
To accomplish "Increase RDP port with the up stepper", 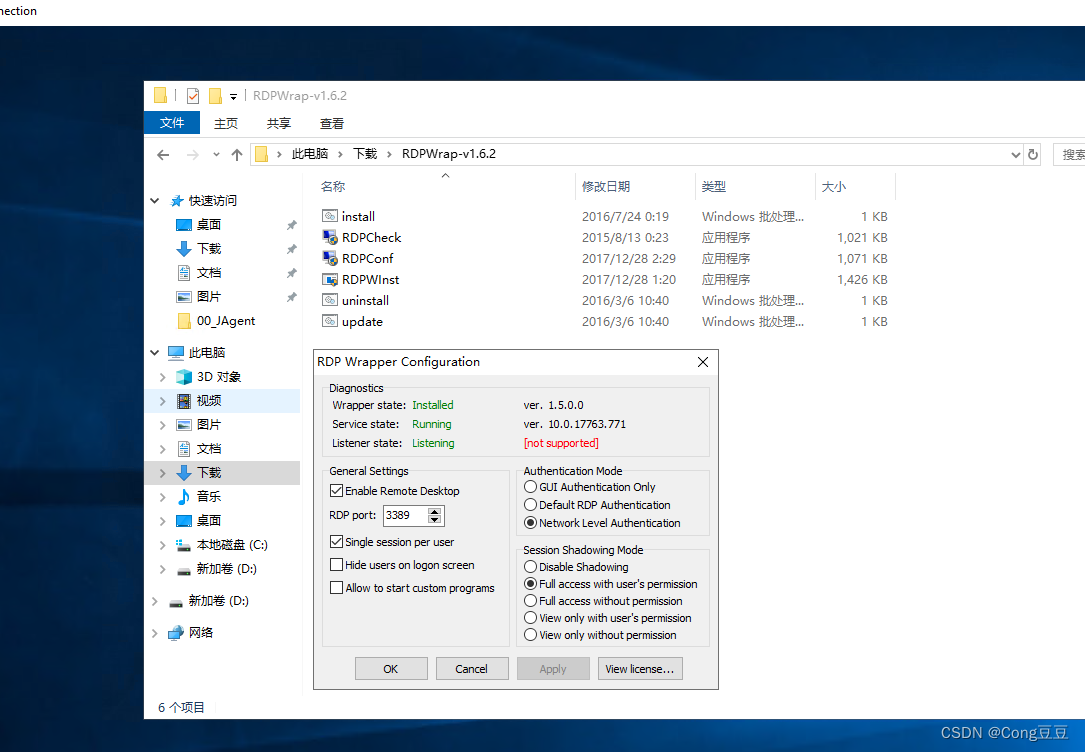I will tap(432, 511).
